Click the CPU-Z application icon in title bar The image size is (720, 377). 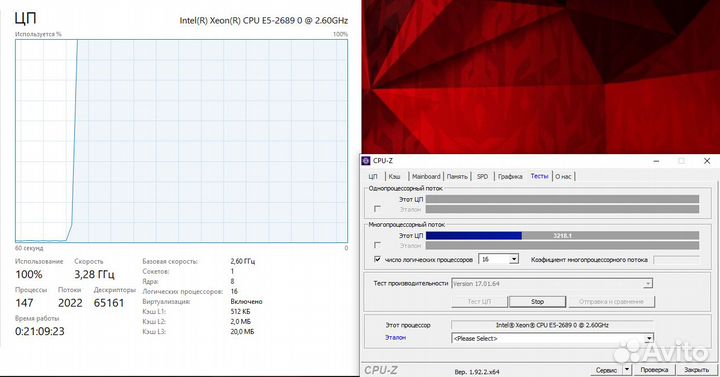coord(366,161)
